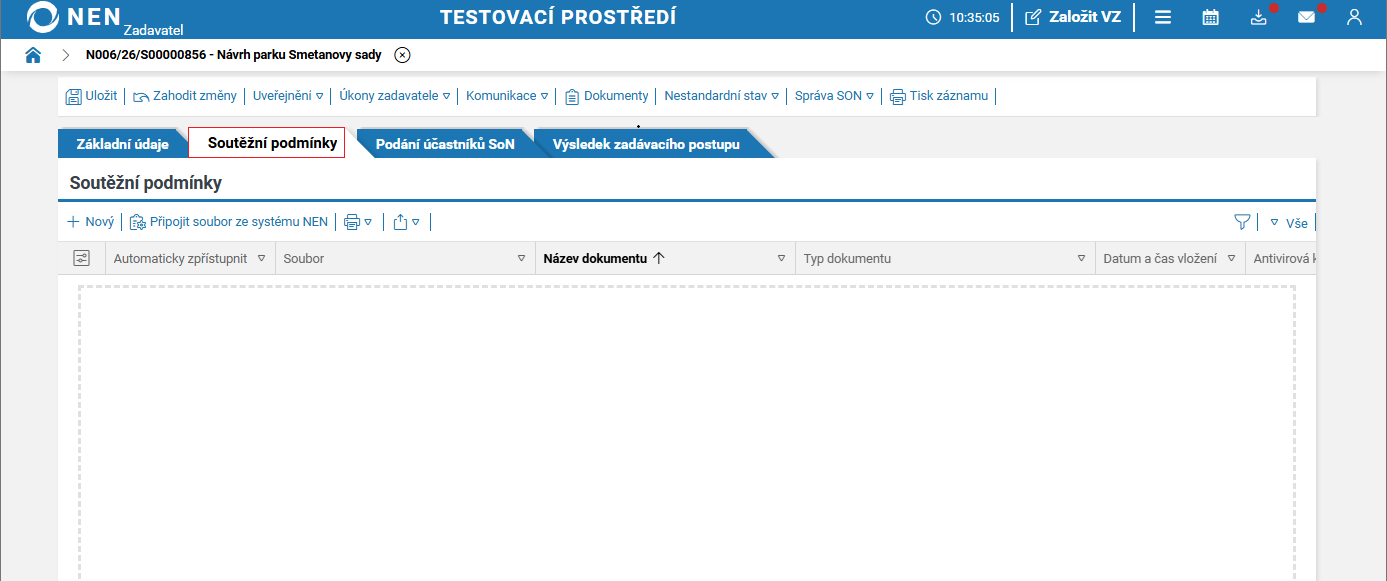
Task: Sort by Typ dokumentu column header
Action: point(846,258)
